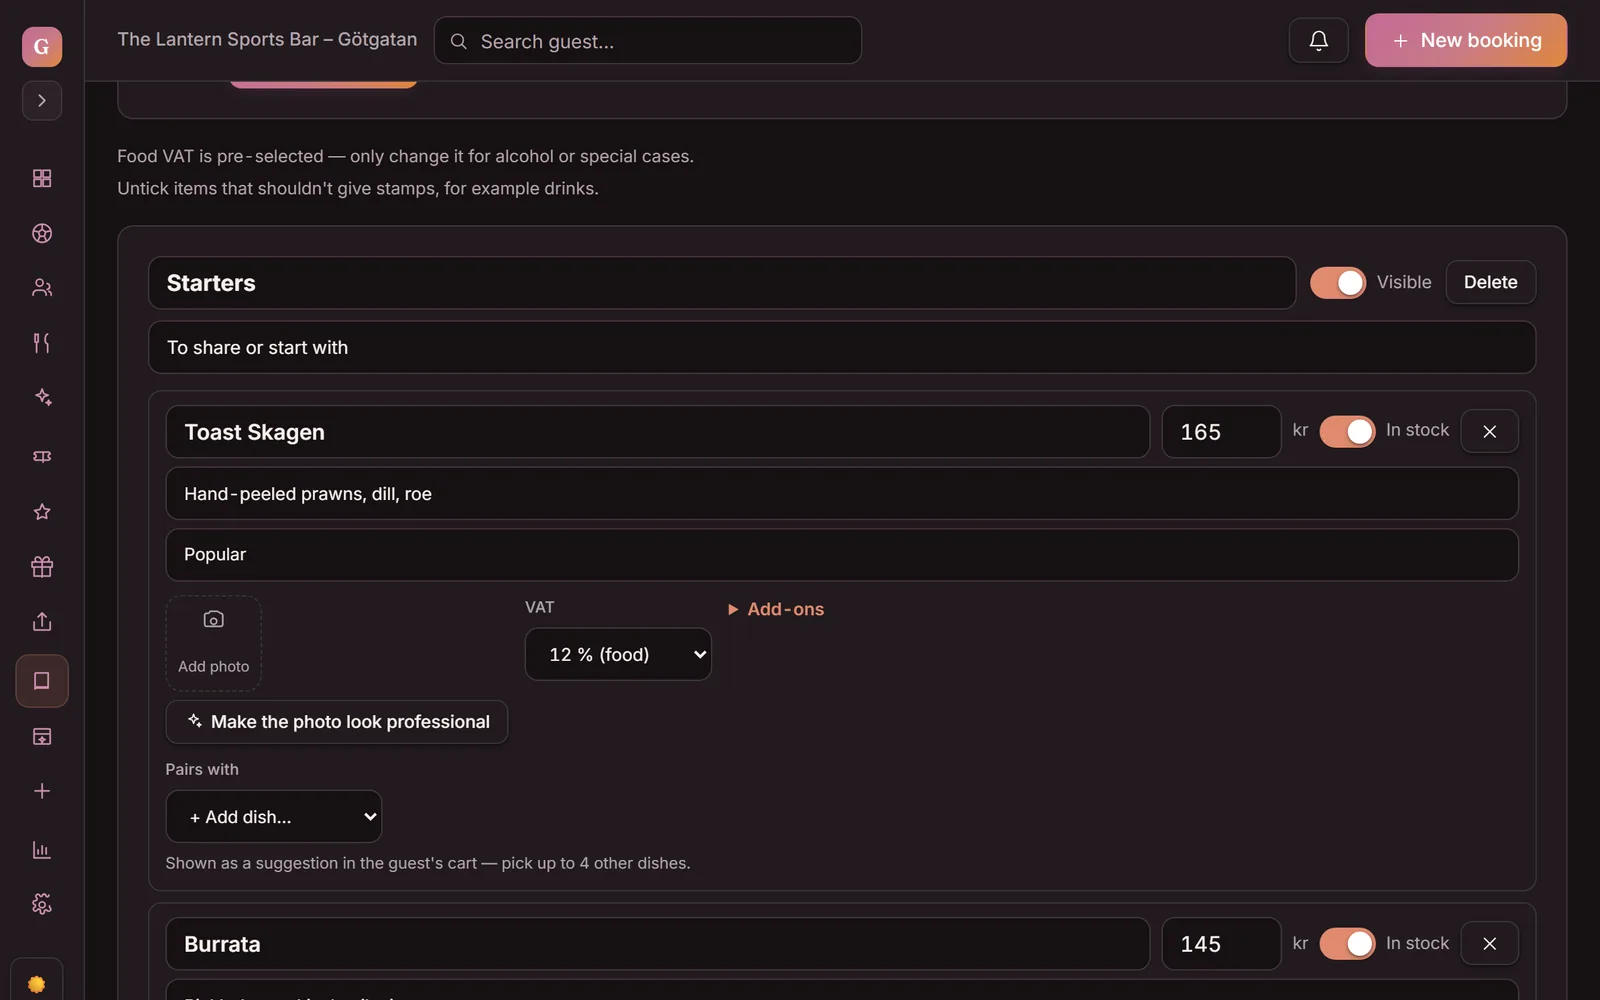Image resolution: width=1600 pixels, height=1000 pixels.
Task: Click the plus icon in sidebar
Action: [42, 791]
